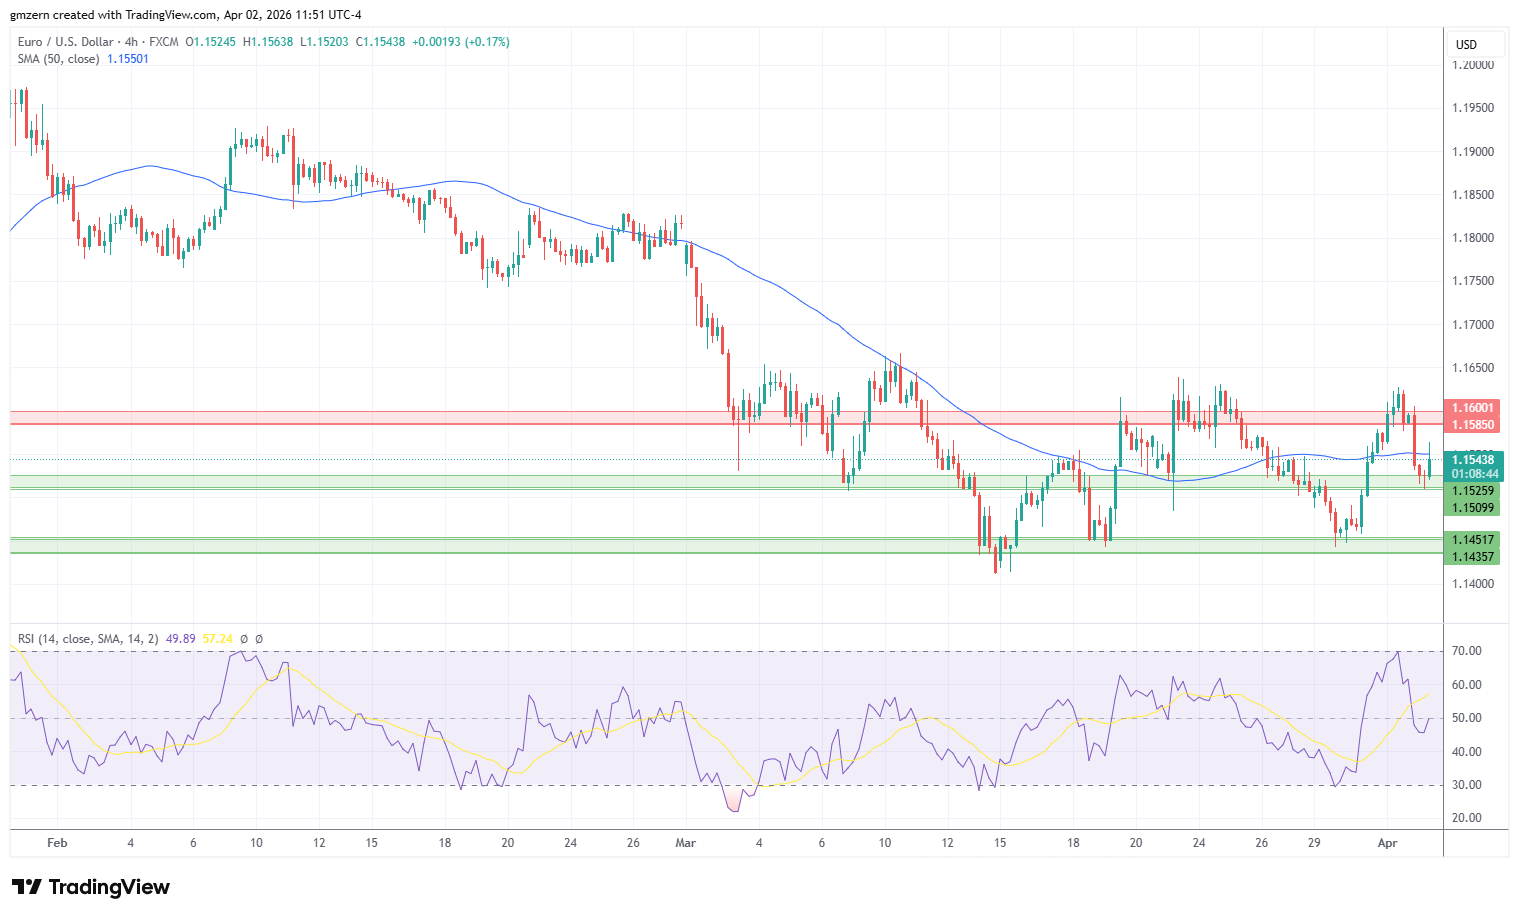
Task: Click the close price C1.15438
Action: tap(381, 42)
